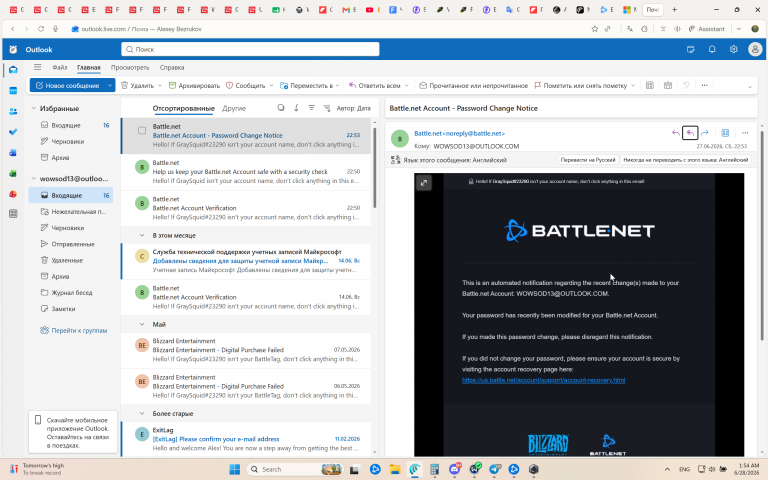Collapse the Избранные favorites section
The height and width of the screenshot is (480, 768).
33,108
